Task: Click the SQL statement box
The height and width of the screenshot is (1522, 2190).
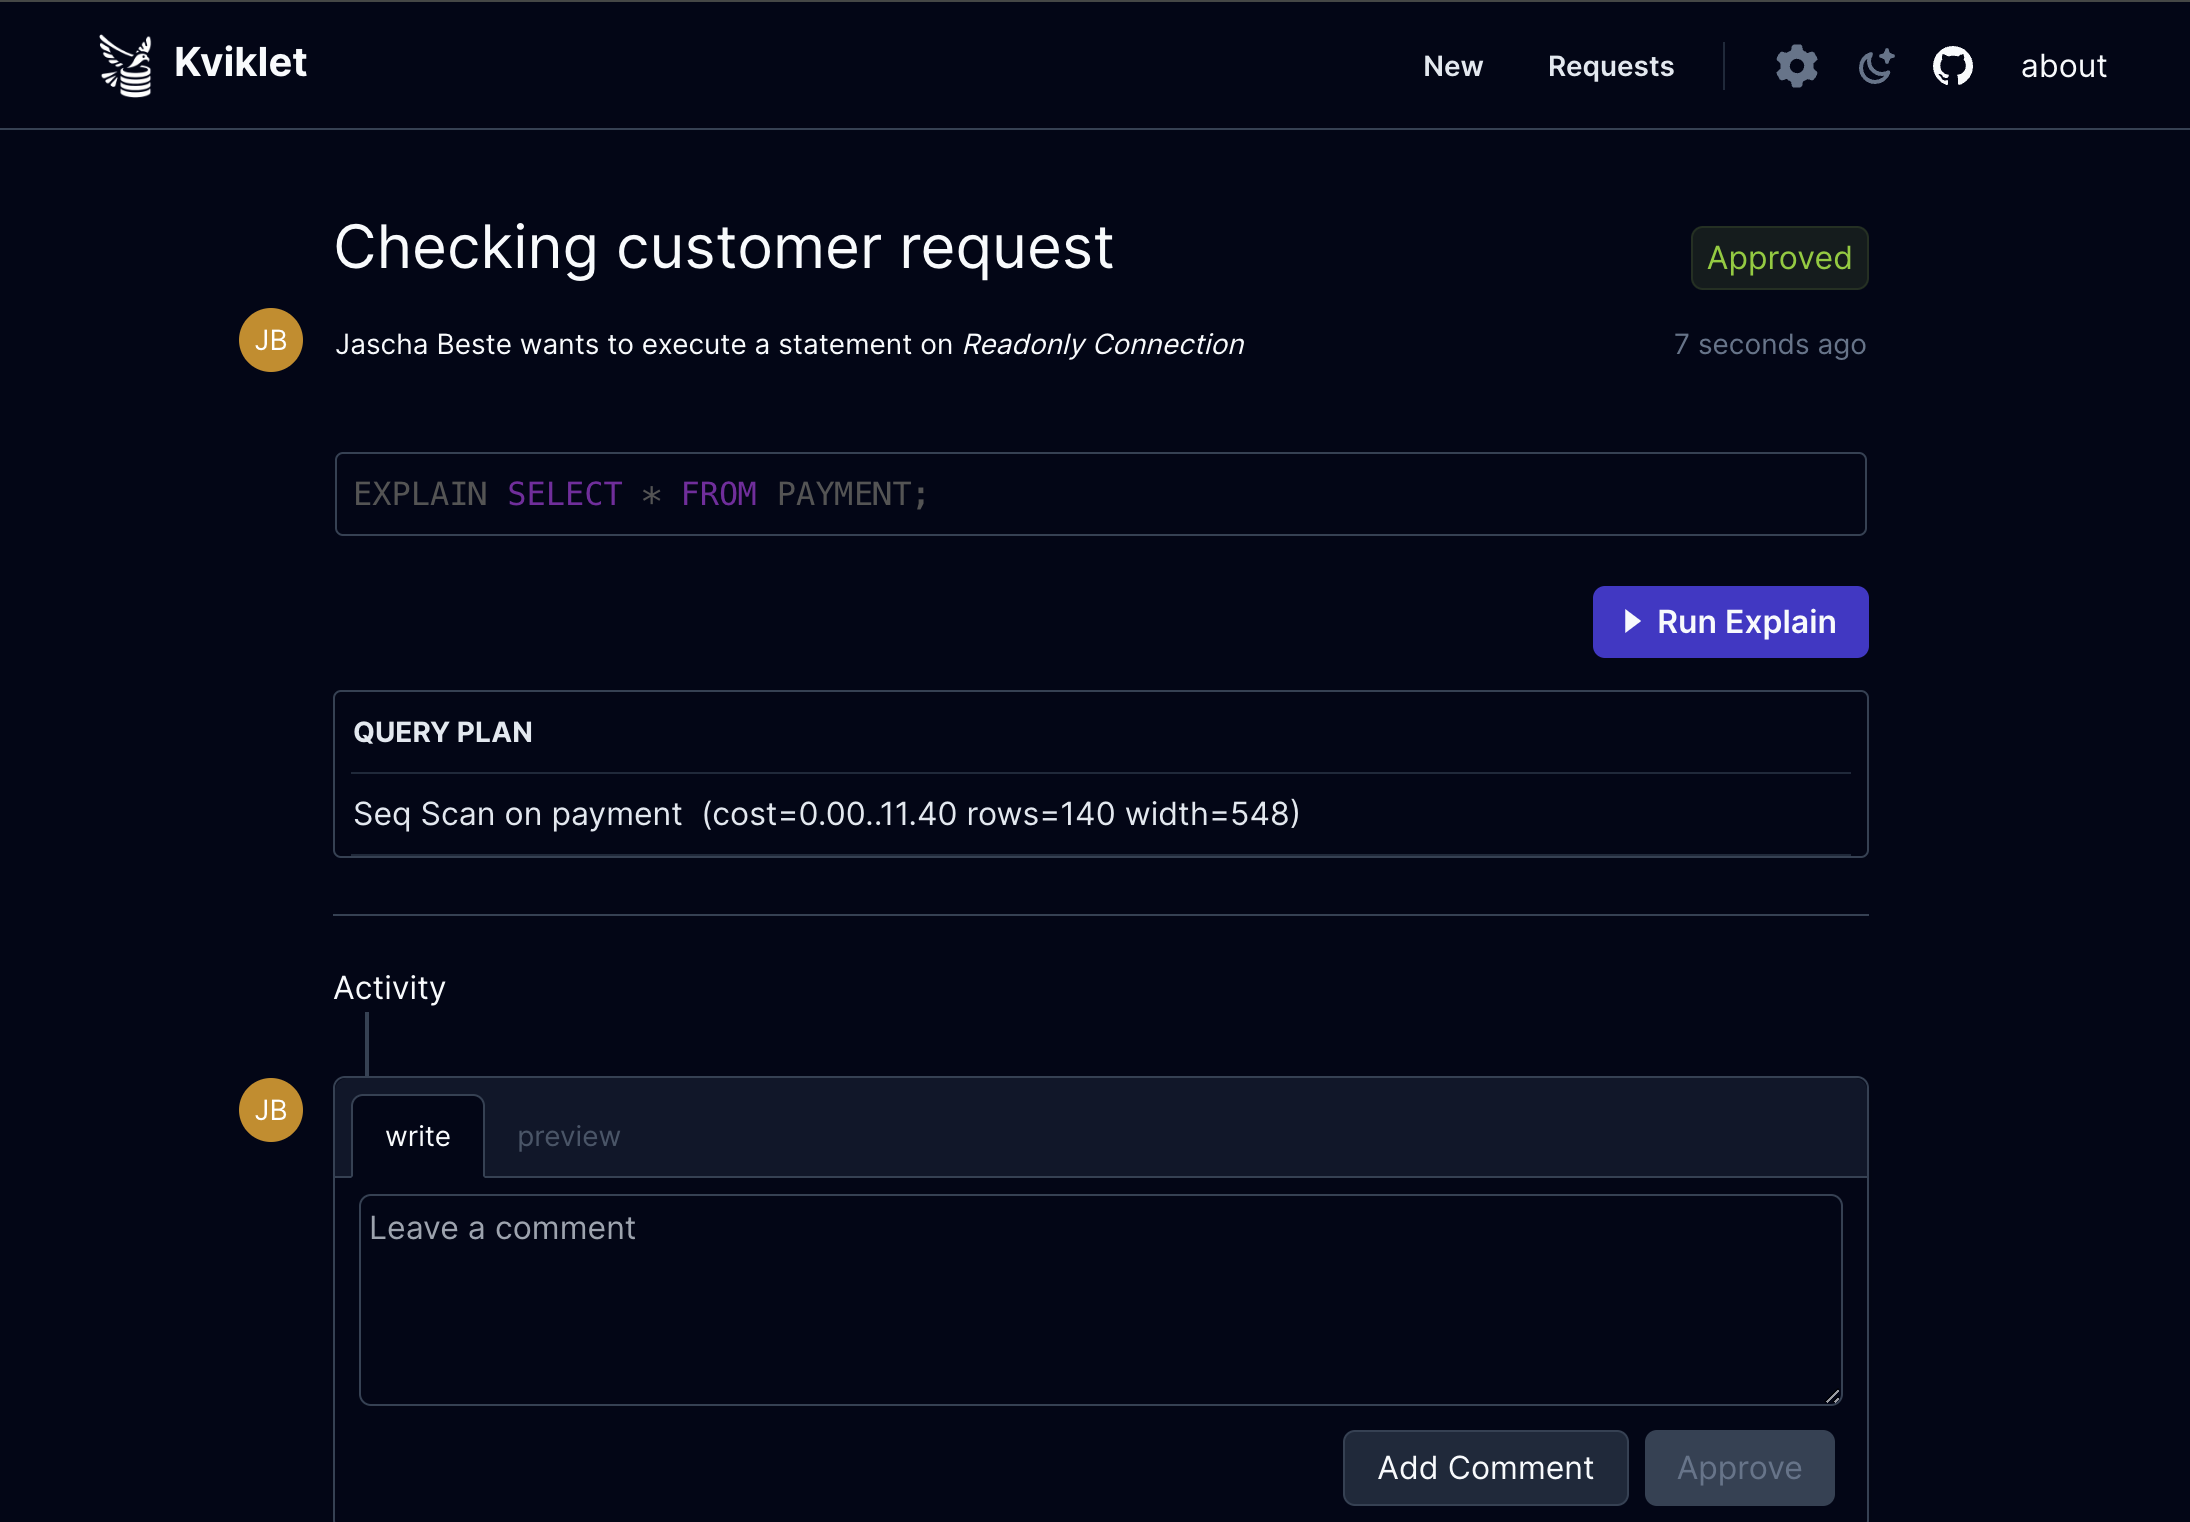Action: (x=1100, y=494)
